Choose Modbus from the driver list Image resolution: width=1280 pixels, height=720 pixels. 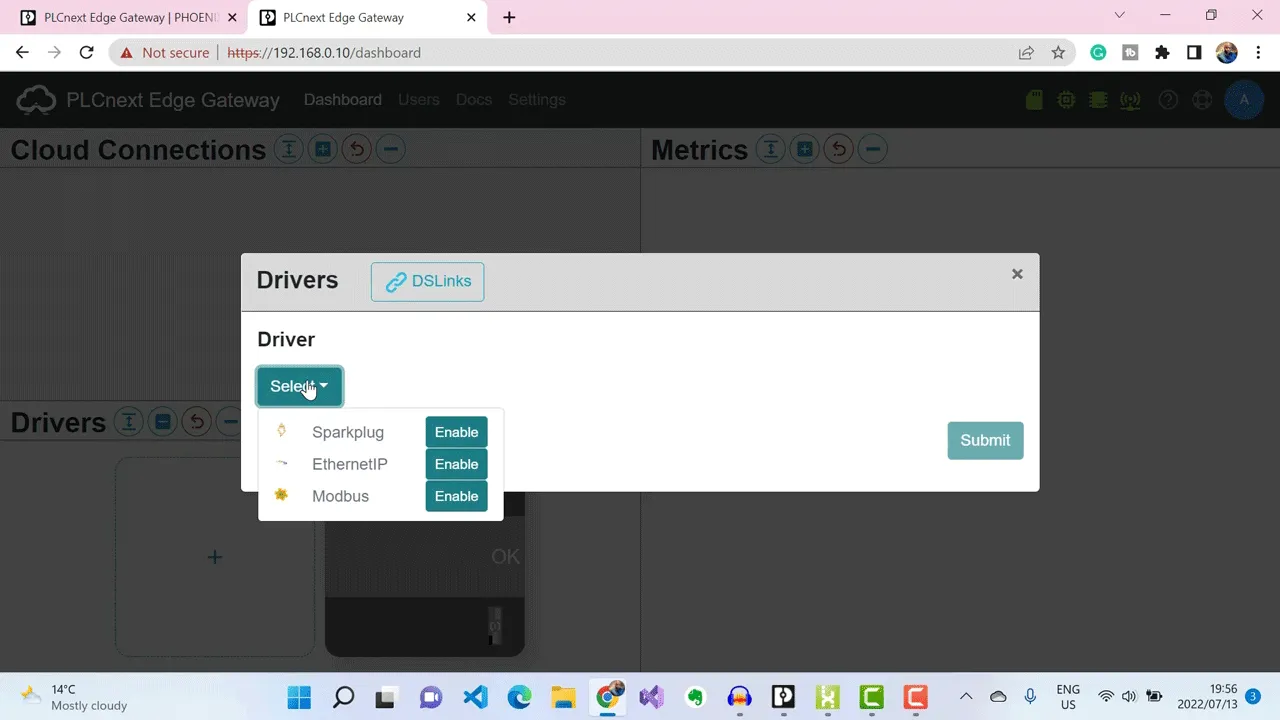click(x=340, y=496)
